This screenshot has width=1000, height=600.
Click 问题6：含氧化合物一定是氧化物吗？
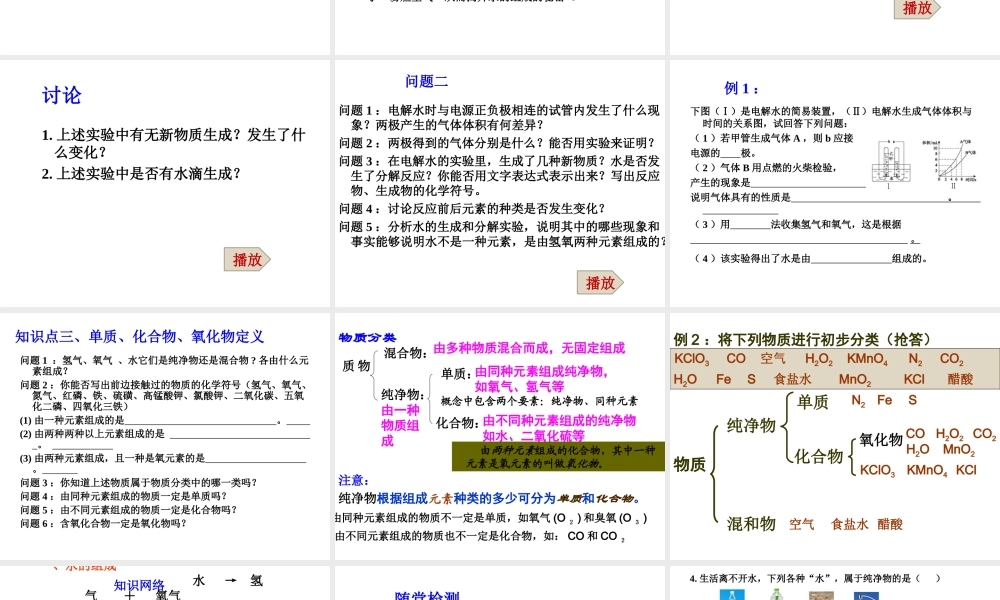[103, 523]
